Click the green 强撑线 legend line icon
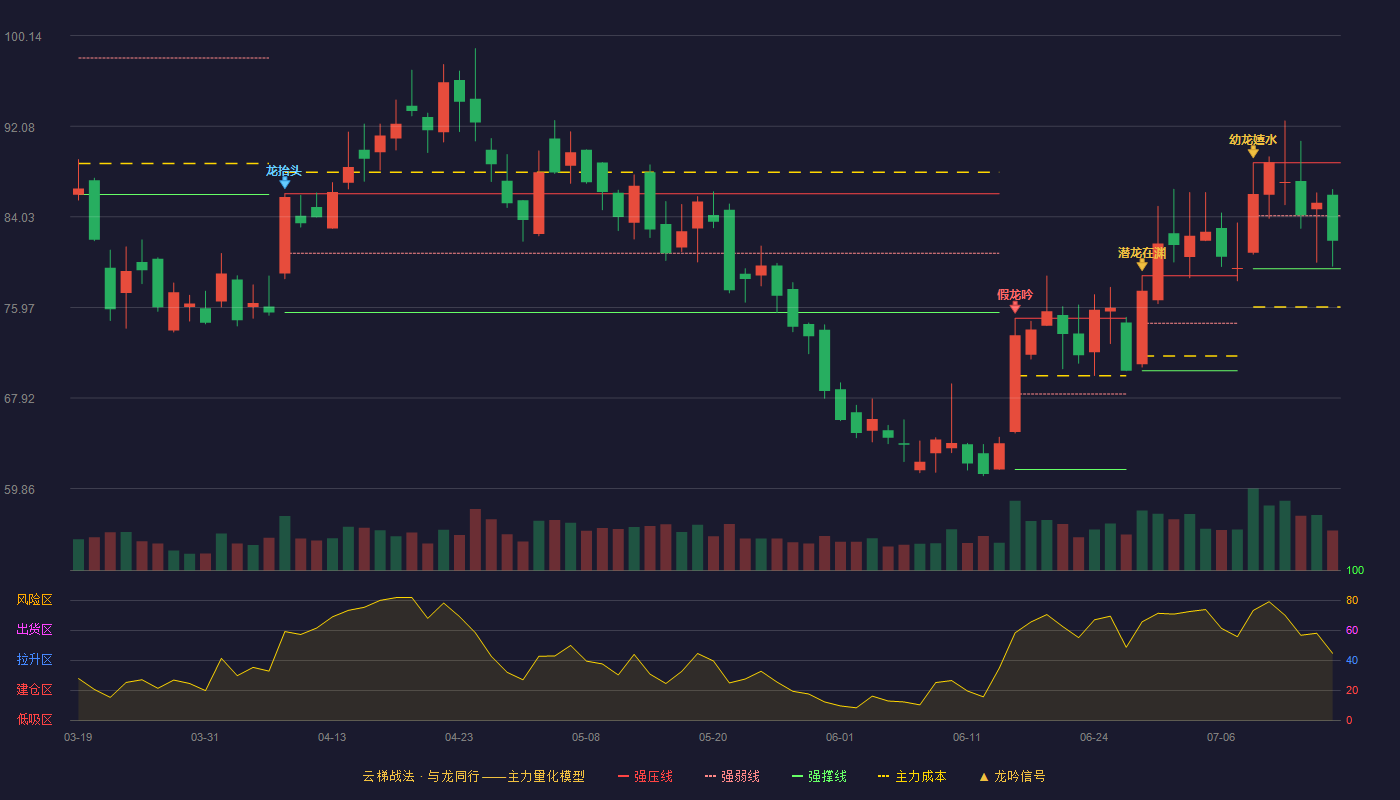Viewport: 1400px width, 800px height. 797,776
